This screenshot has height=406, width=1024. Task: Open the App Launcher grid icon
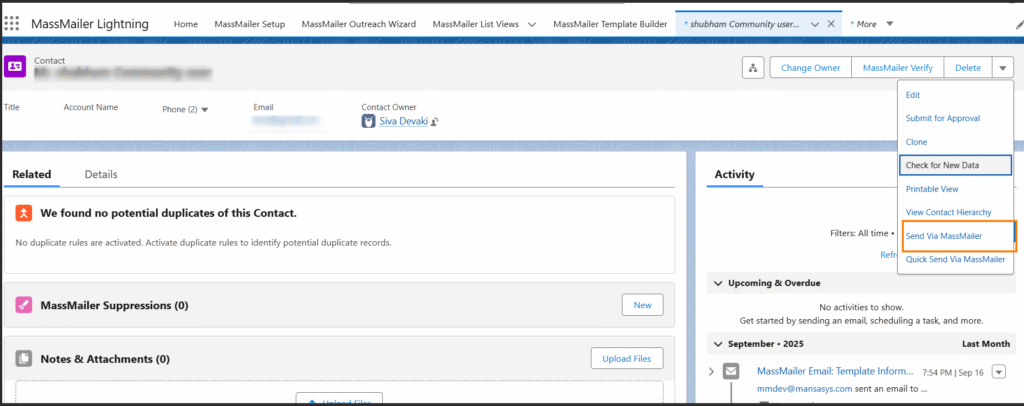pyautogui.click(x=14, y=24)
